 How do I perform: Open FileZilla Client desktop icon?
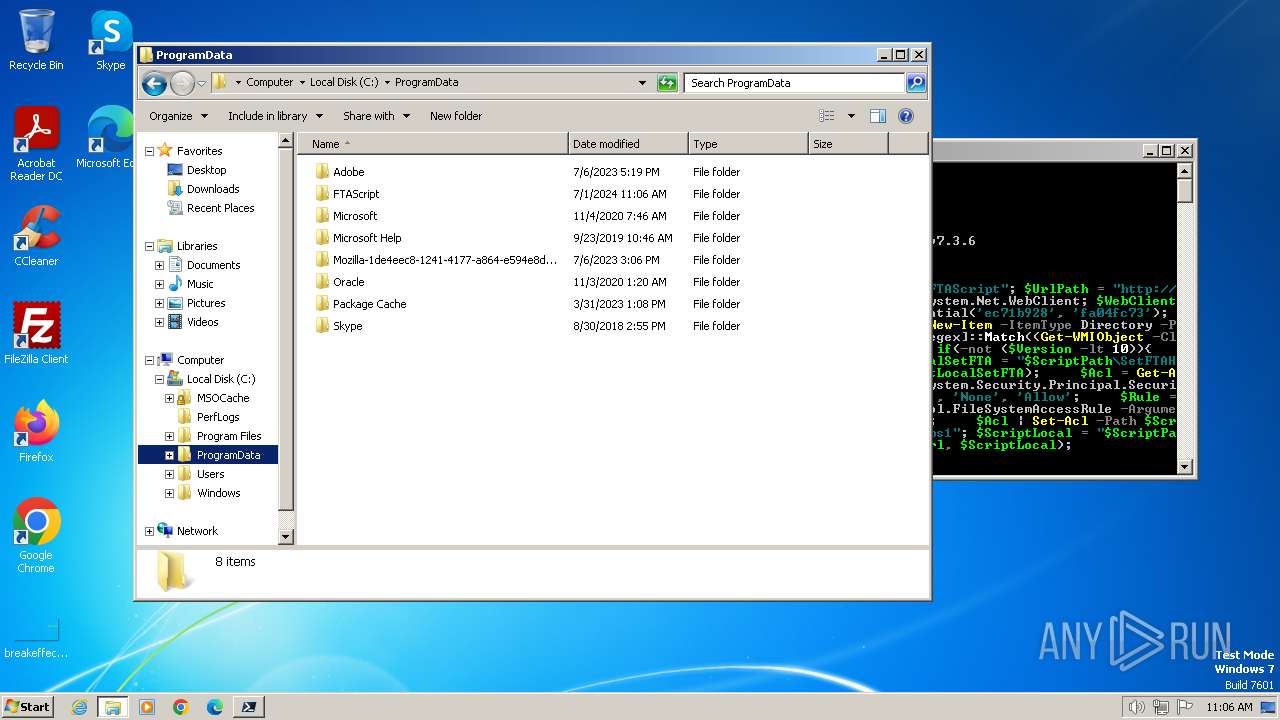click(36, 333)
